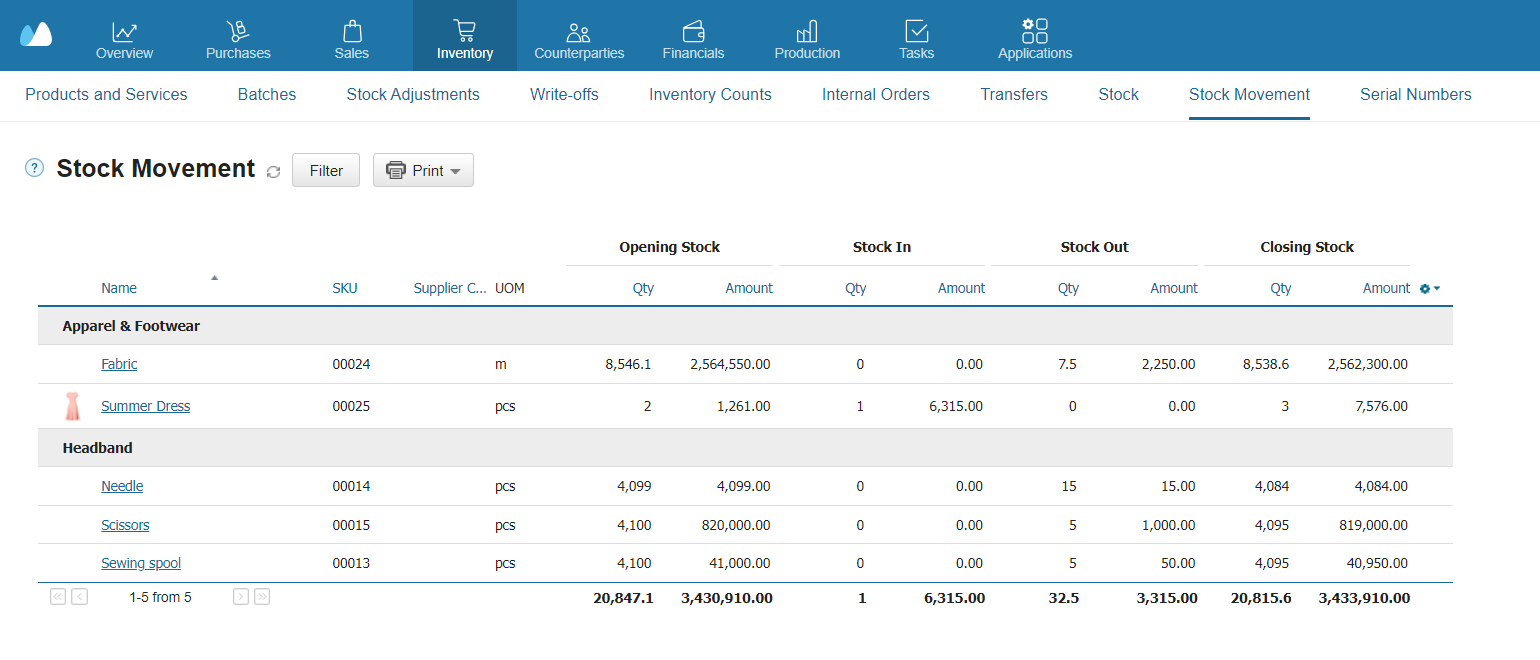Open the Inventory Counts tab
1540x660 pixels.
pyautogui.click(x=710, y=94)
